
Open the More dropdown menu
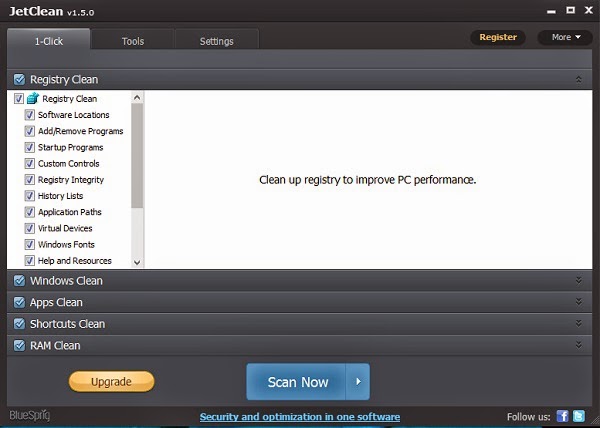(x=565, y=37)
